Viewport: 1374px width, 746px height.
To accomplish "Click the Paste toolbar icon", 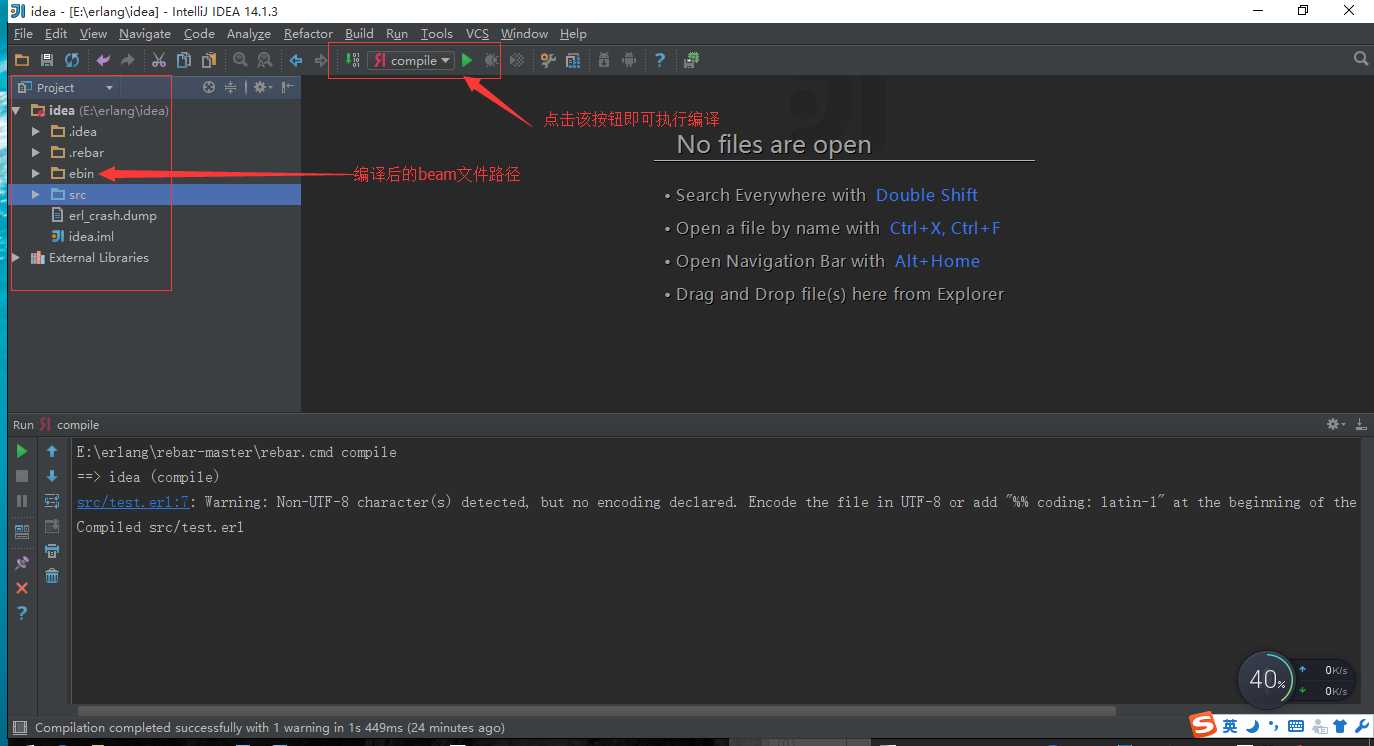I will click(209, 60).
